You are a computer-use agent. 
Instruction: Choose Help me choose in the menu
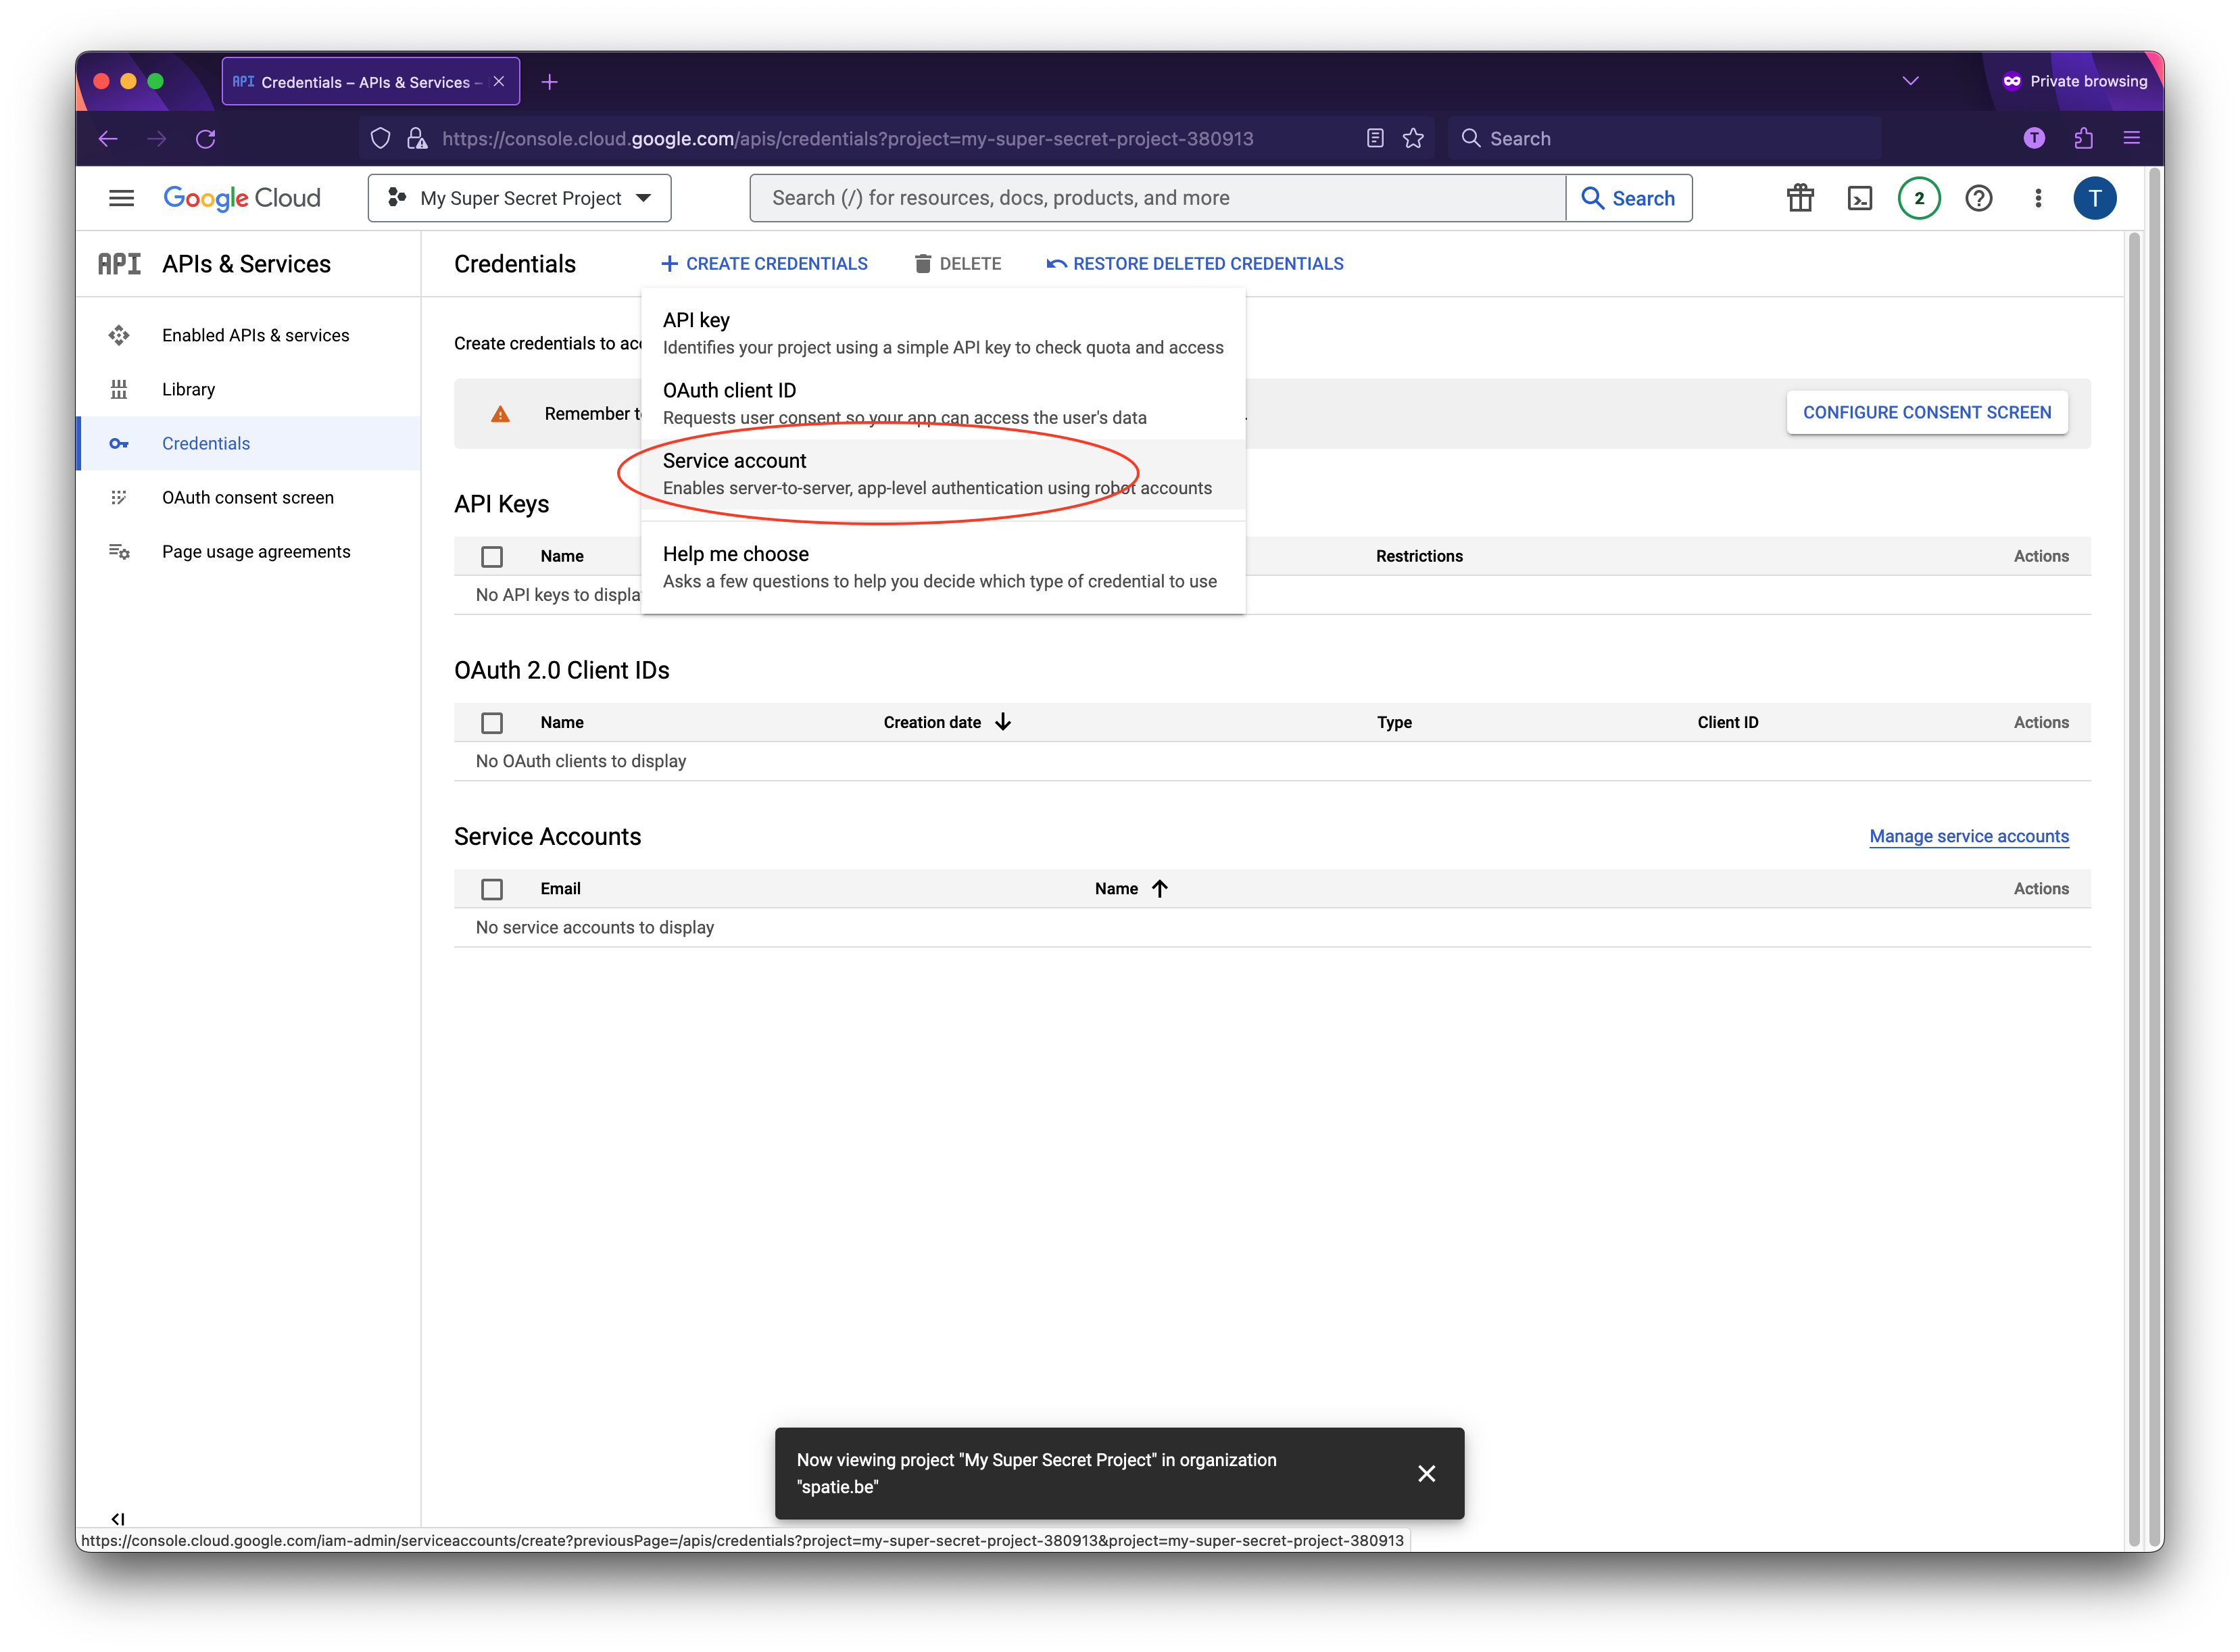point(736,554)
